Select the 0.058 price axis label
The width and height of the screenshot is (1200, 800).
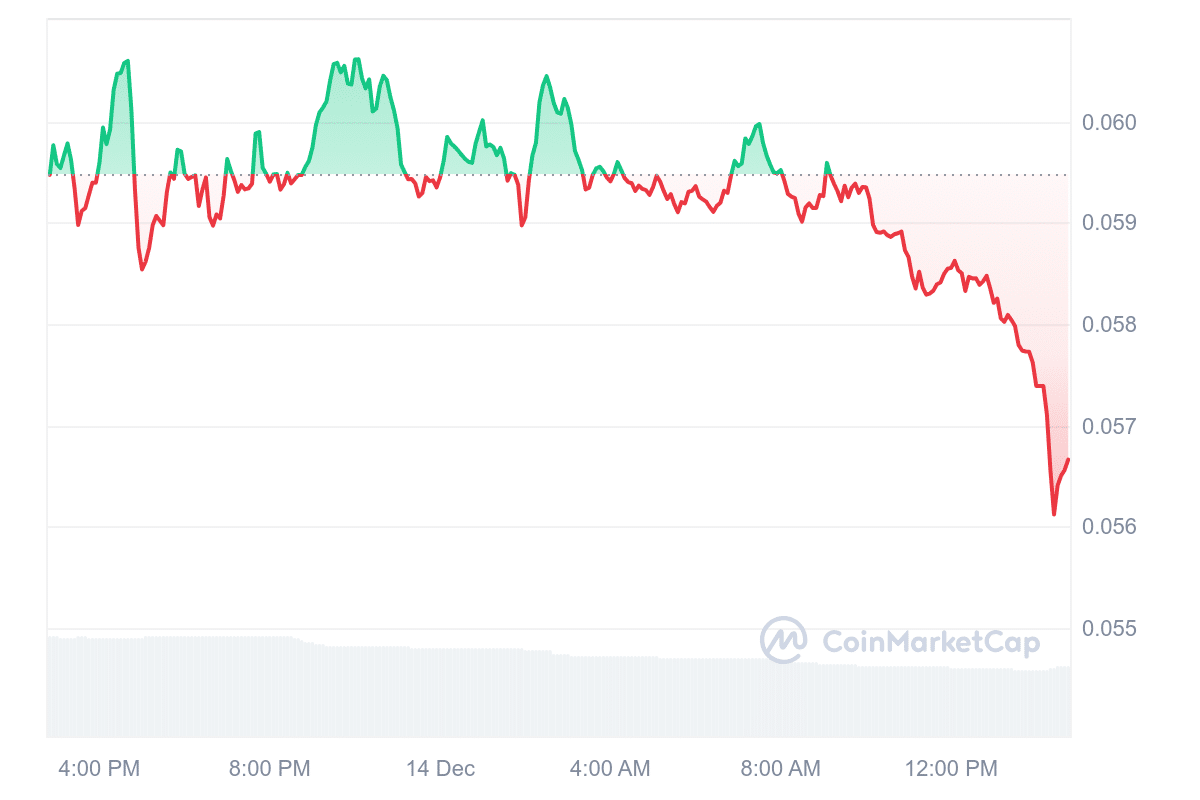click(1109, 325)
